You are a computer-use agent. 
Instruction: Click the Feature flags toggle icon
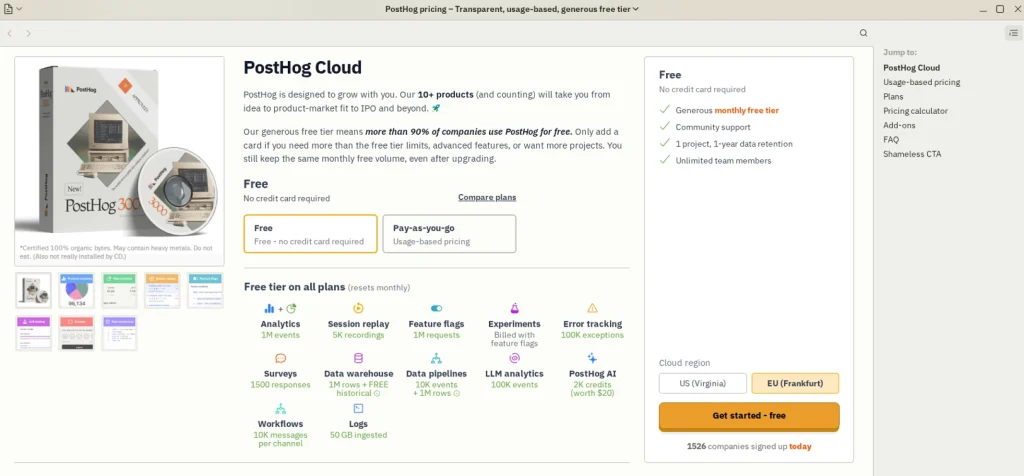click(x=436, y=308)
